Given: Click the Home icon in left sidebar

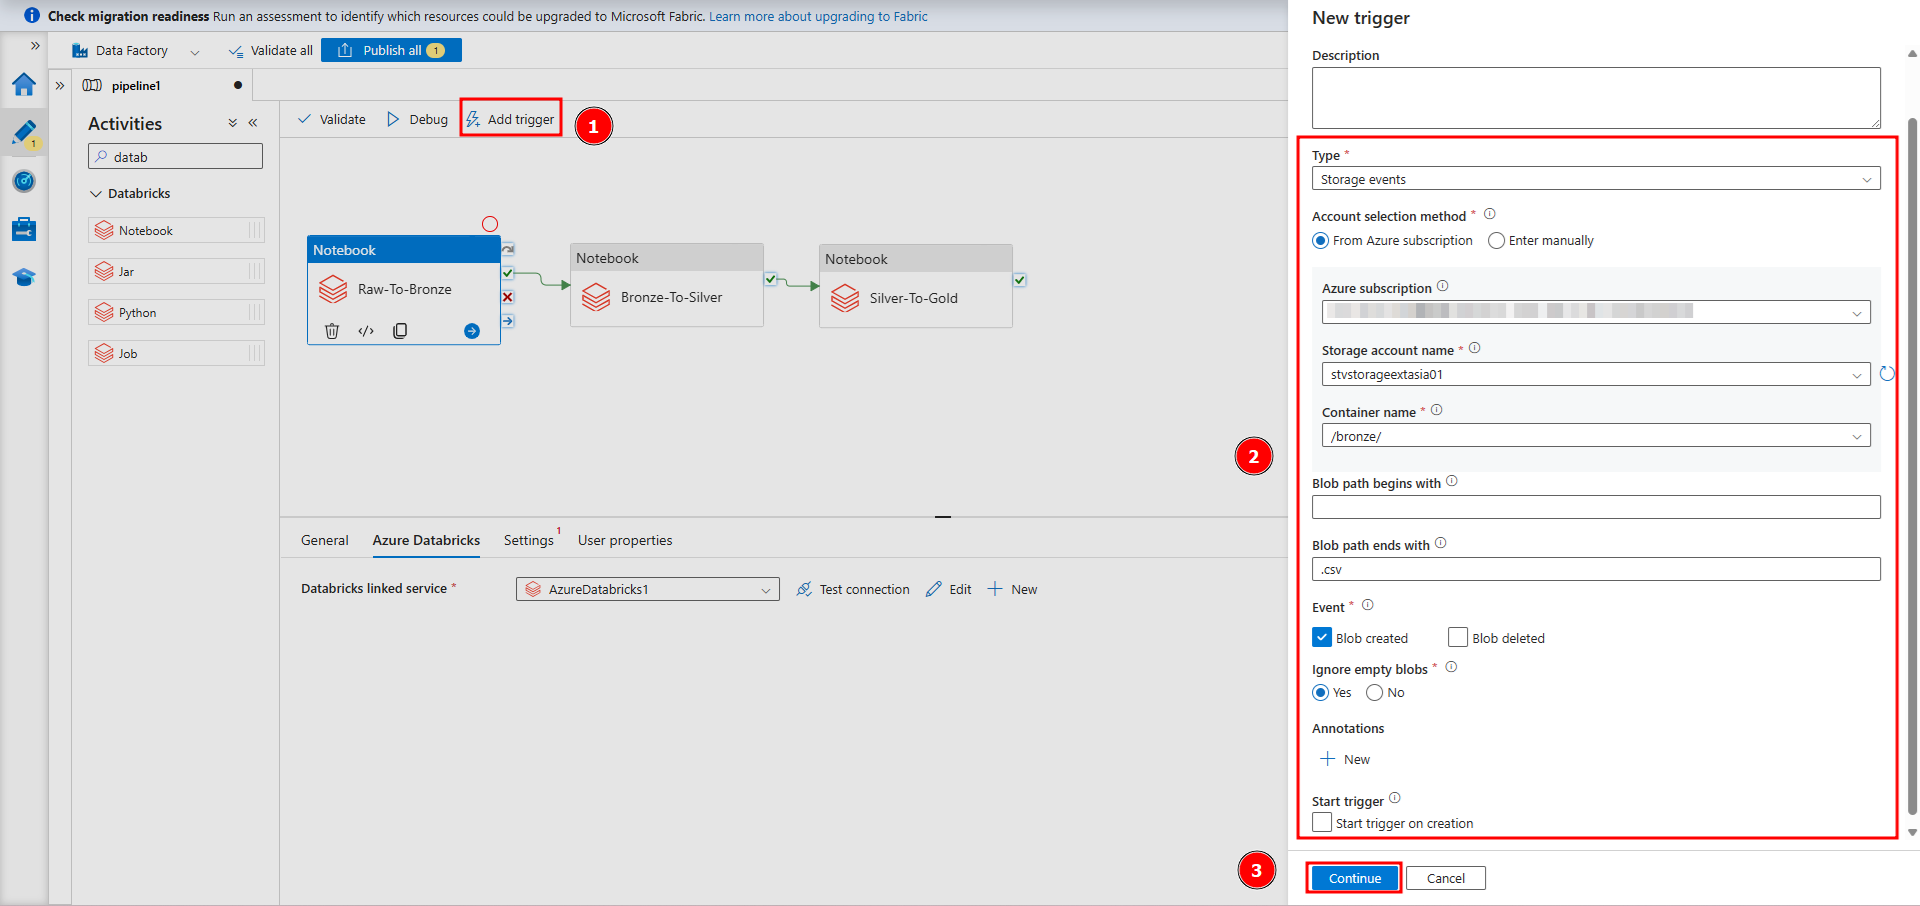Looking at the screenshot, I should (x=24, y=85).
